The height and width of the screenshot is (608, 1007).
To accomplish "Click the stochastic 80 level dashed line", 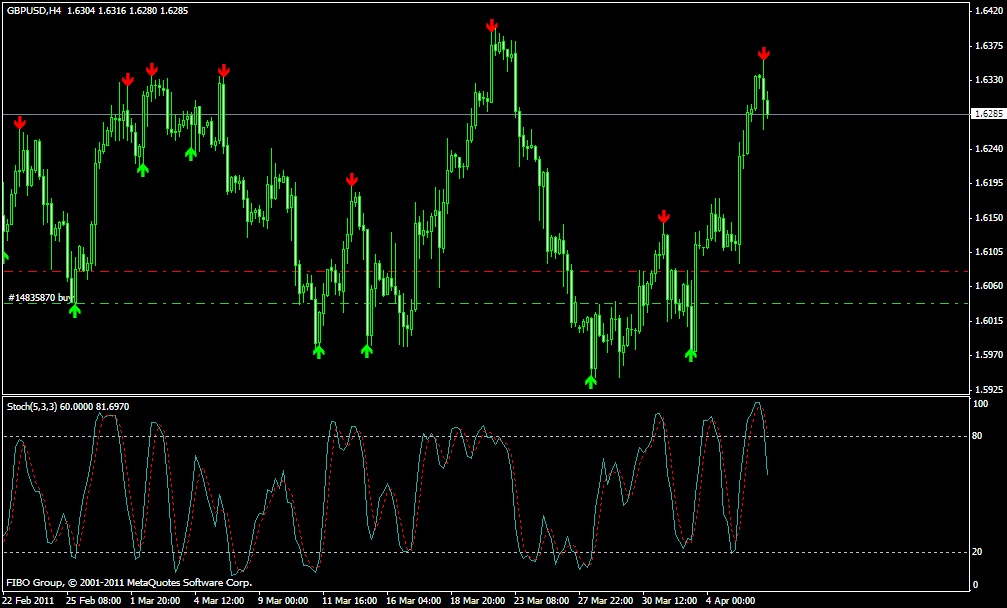I will [x=486, y=437].
